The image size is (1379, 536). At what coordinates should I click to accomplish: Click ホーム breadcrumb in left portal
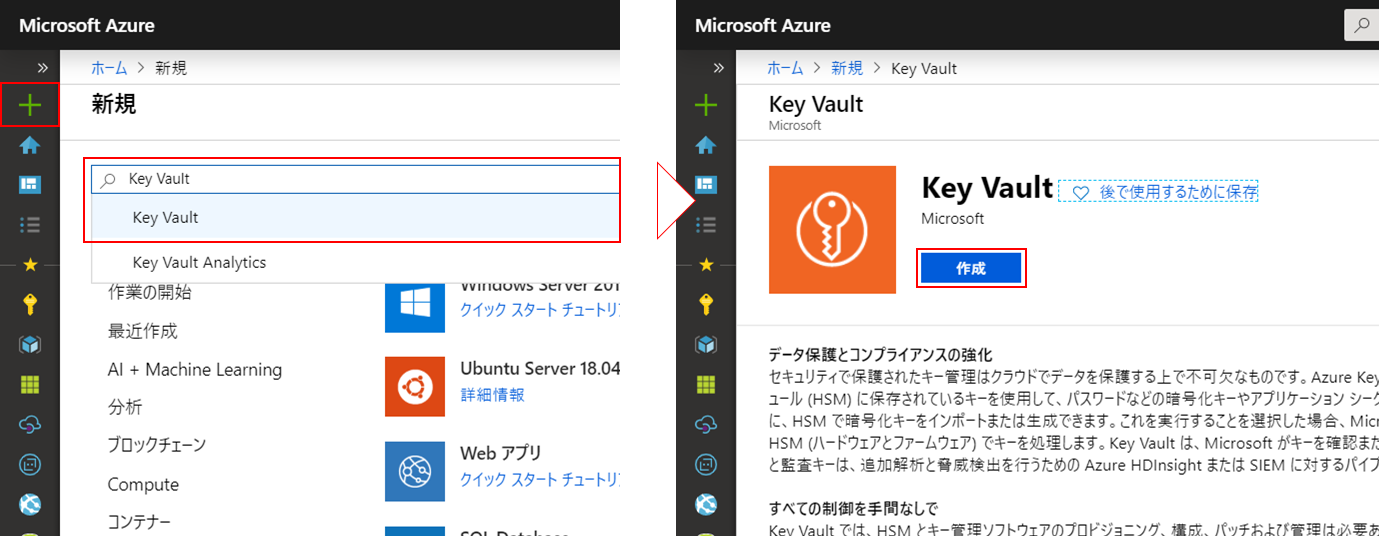[x=109, y=68]
